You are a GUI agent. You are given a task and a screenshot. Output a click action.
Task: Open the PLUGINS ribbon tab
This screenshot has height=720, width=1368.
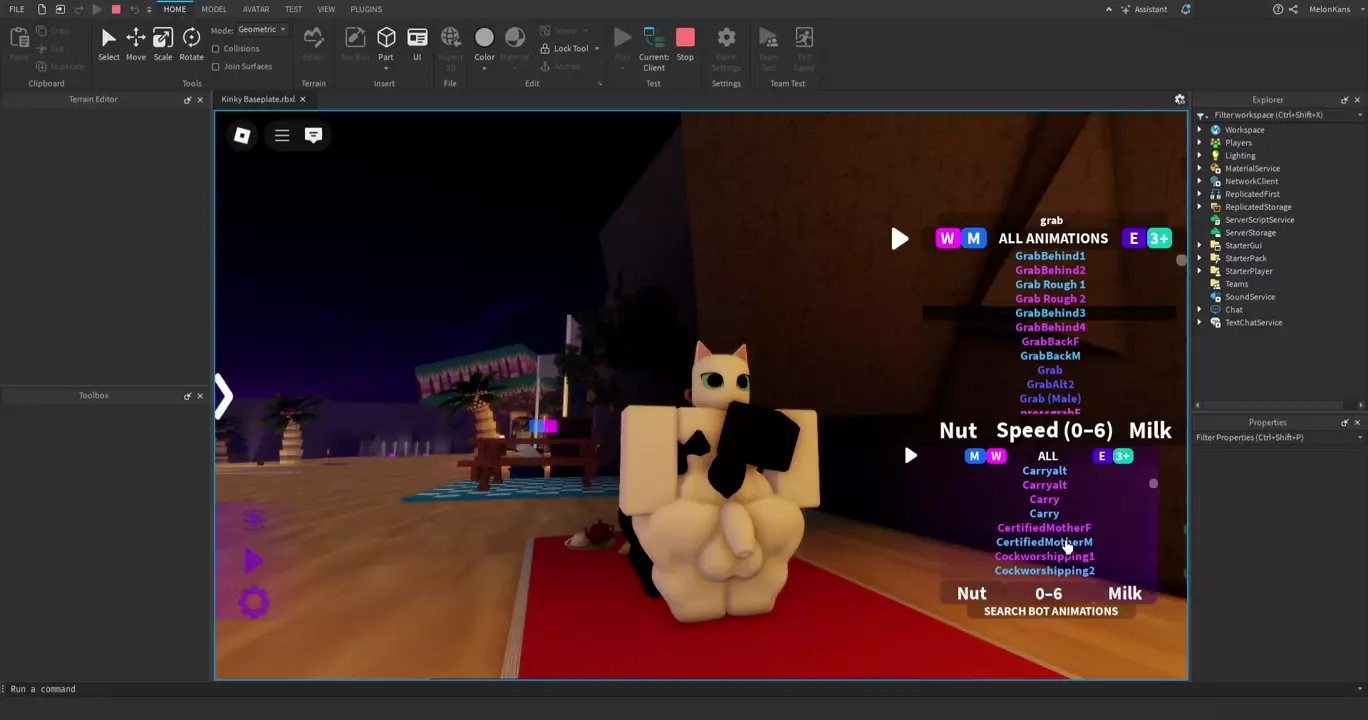point(366,9)
